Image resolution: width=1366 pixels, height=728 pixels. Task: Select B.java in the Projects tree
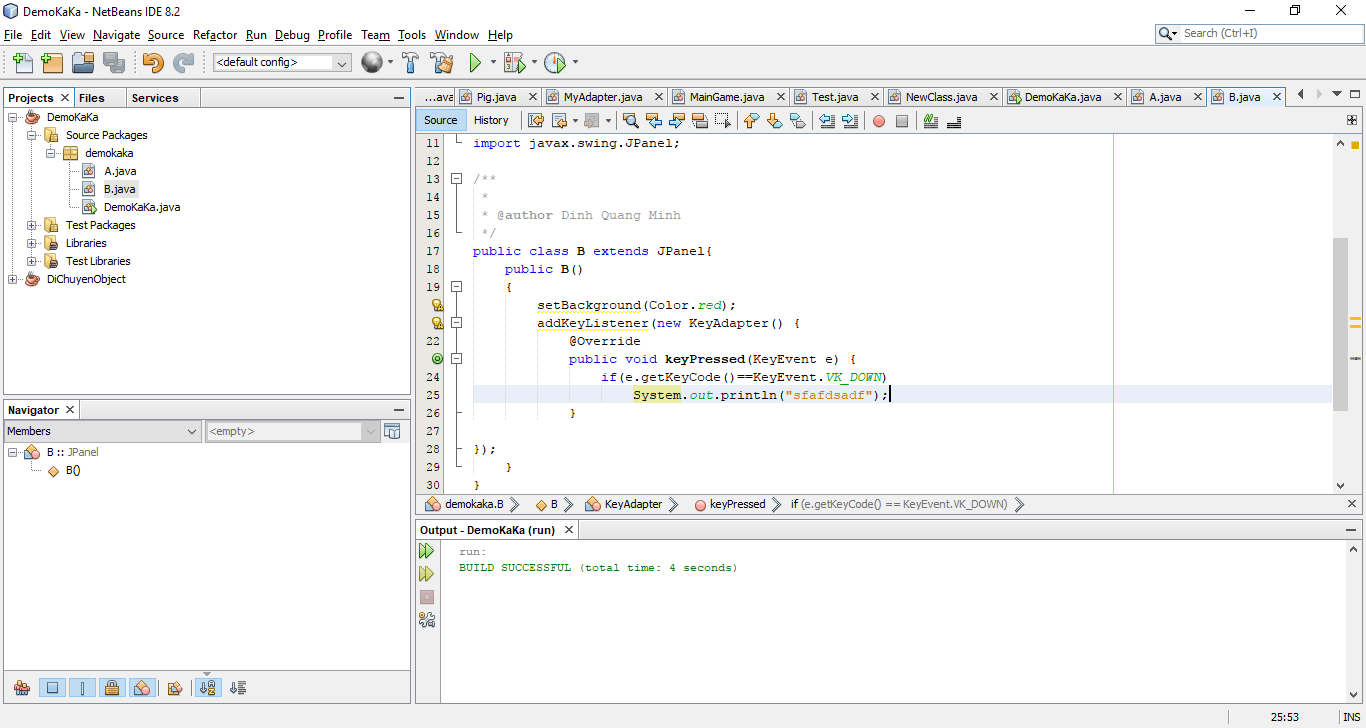[x=120, y=188]
